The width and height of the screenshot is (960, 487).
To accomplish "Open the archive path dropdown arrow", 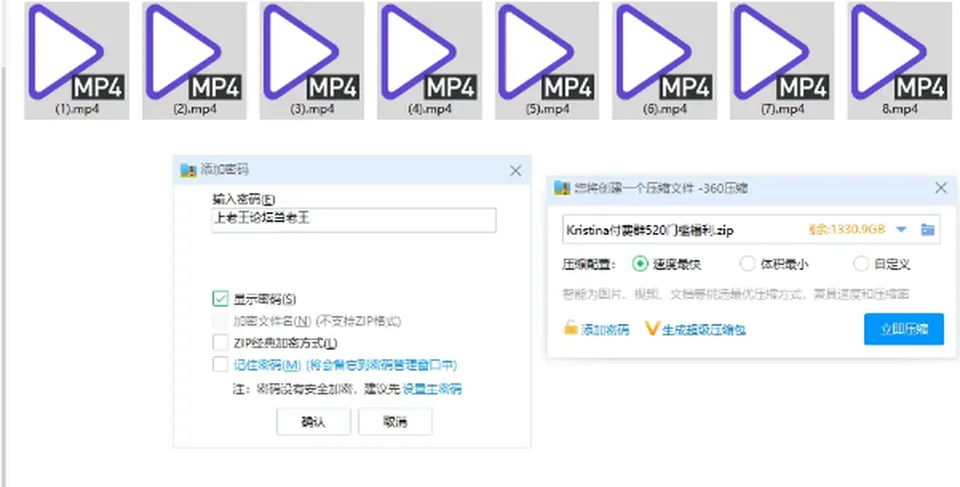I will coord(901,230).
